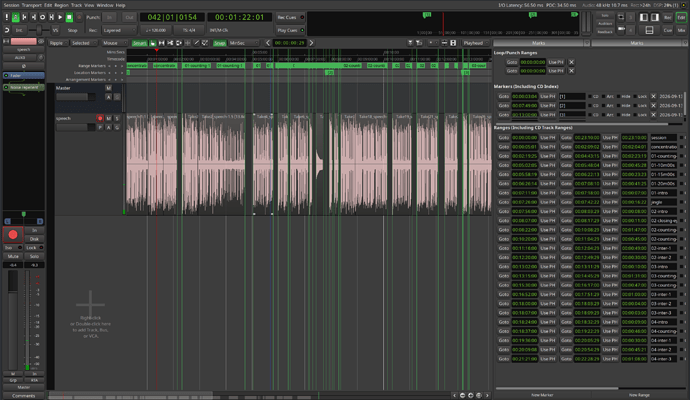Open the Int. sync source dropdown
690x400 pixels.
[x=19, y=30]
